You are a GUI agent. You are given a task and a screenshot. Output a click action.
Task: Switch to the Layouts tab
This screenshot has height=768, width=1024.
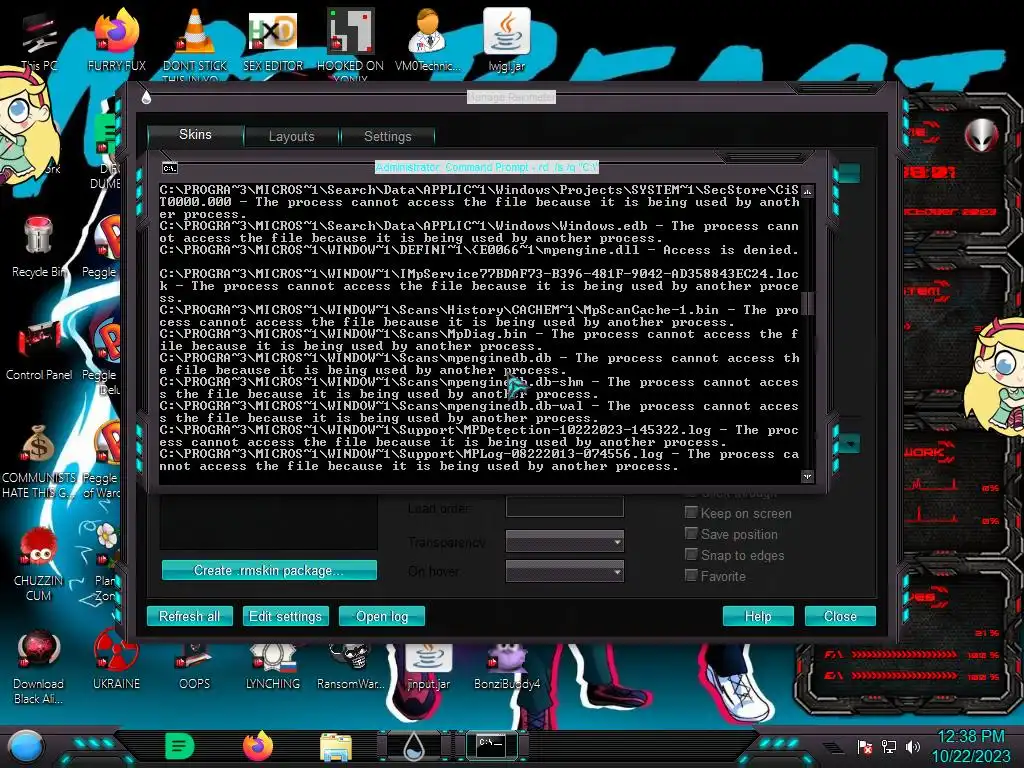(x=291, y=136)
